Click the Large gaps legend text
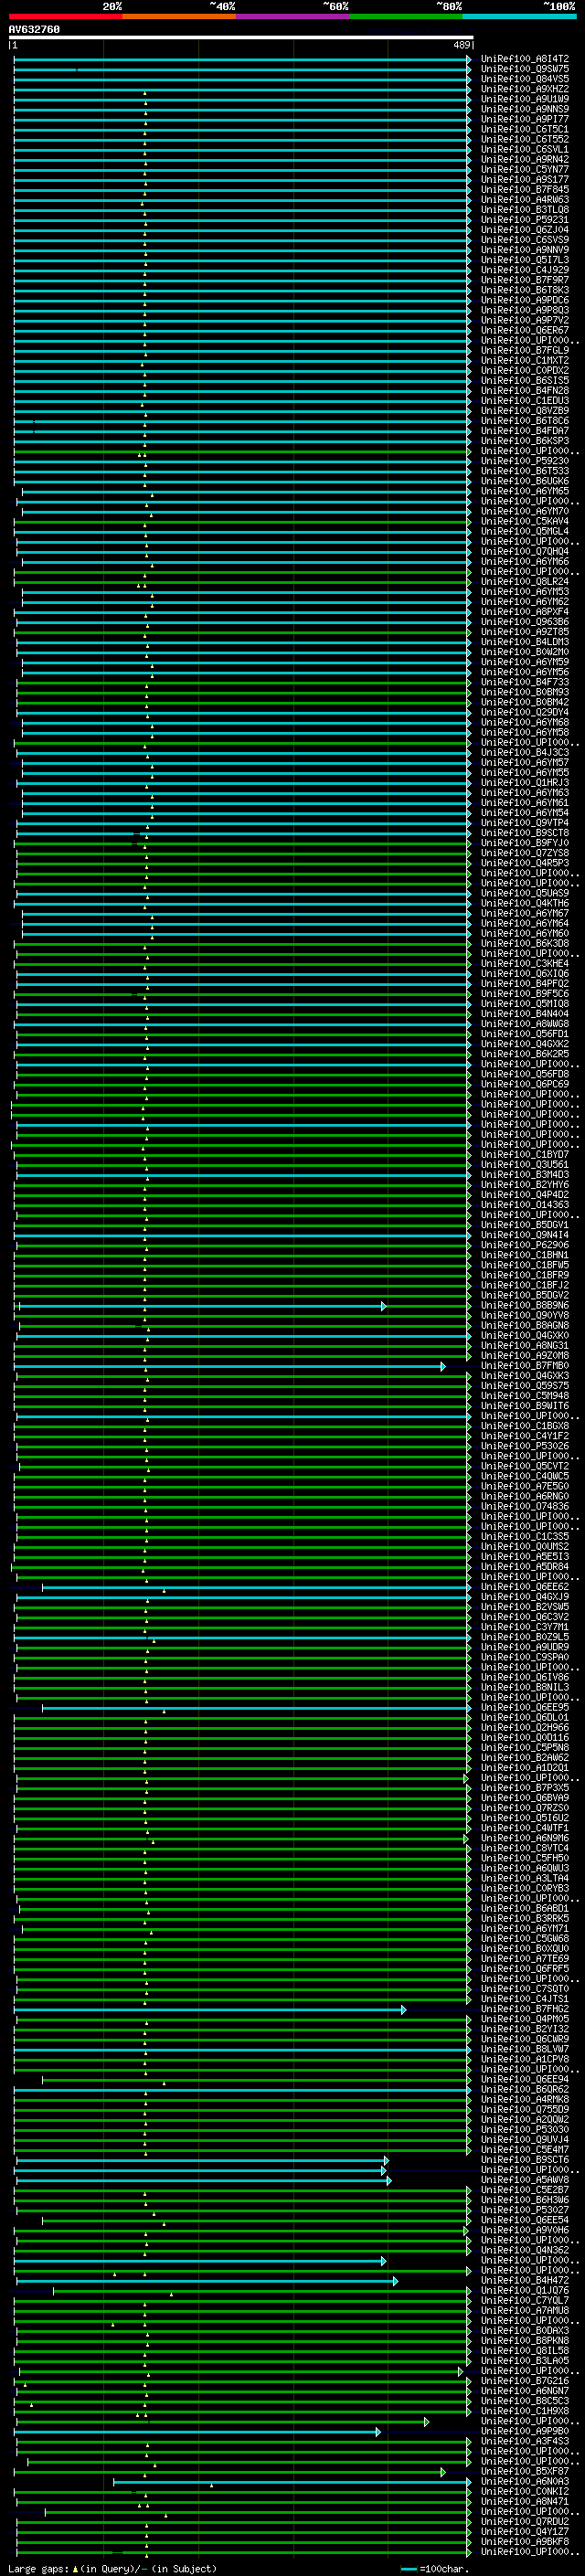The width and height of the screenshot is (585, 2576). pos(112,2569)
